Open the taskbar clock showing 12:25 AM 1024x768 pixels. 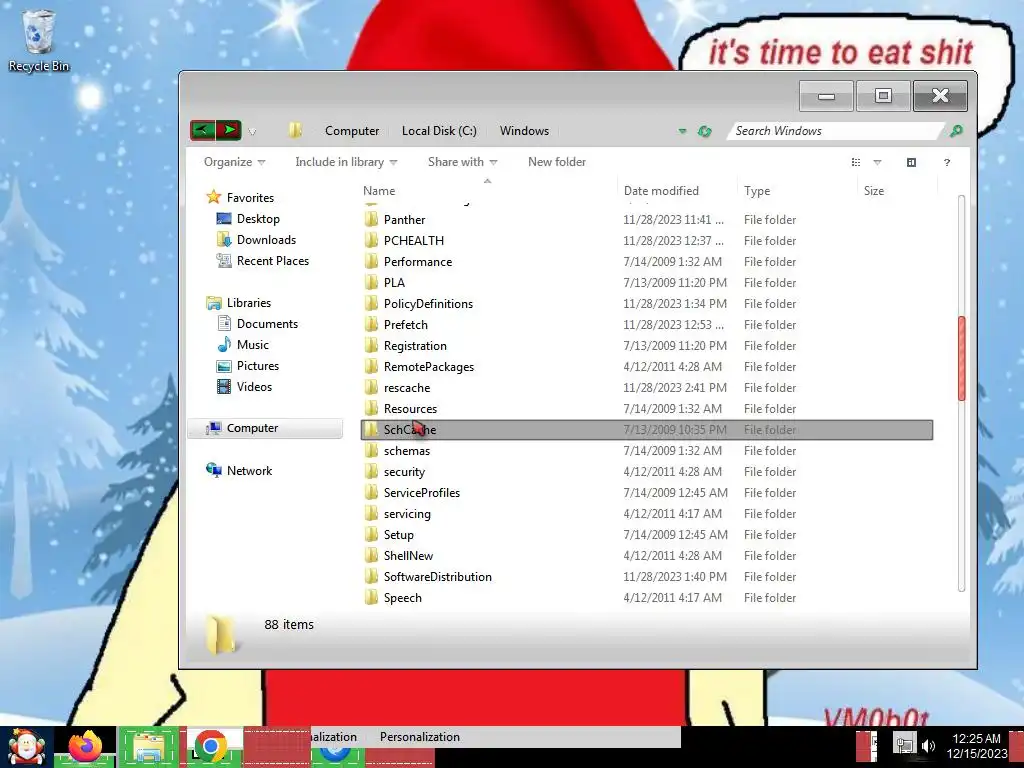pyautogui.click(x=977, y=746)
